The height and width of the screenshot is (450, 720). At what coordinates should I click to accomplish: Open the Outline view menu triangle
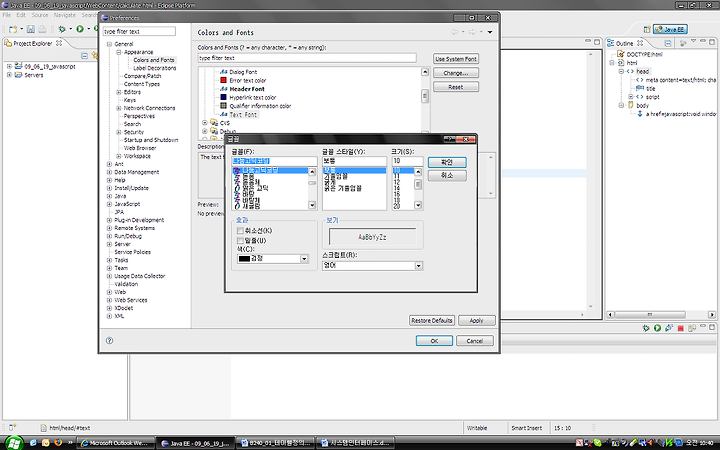[693, 42]
